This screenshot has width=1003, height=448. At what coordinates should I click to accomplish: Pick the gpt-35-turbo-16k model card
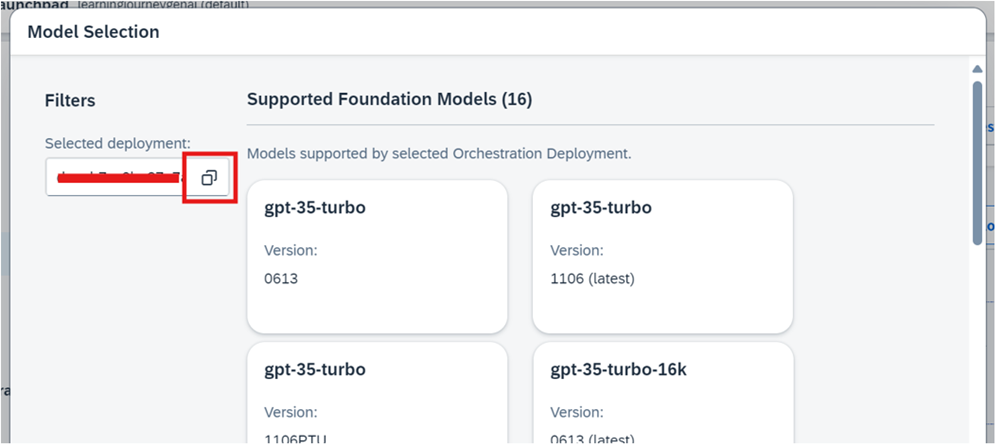pos(663,394)
